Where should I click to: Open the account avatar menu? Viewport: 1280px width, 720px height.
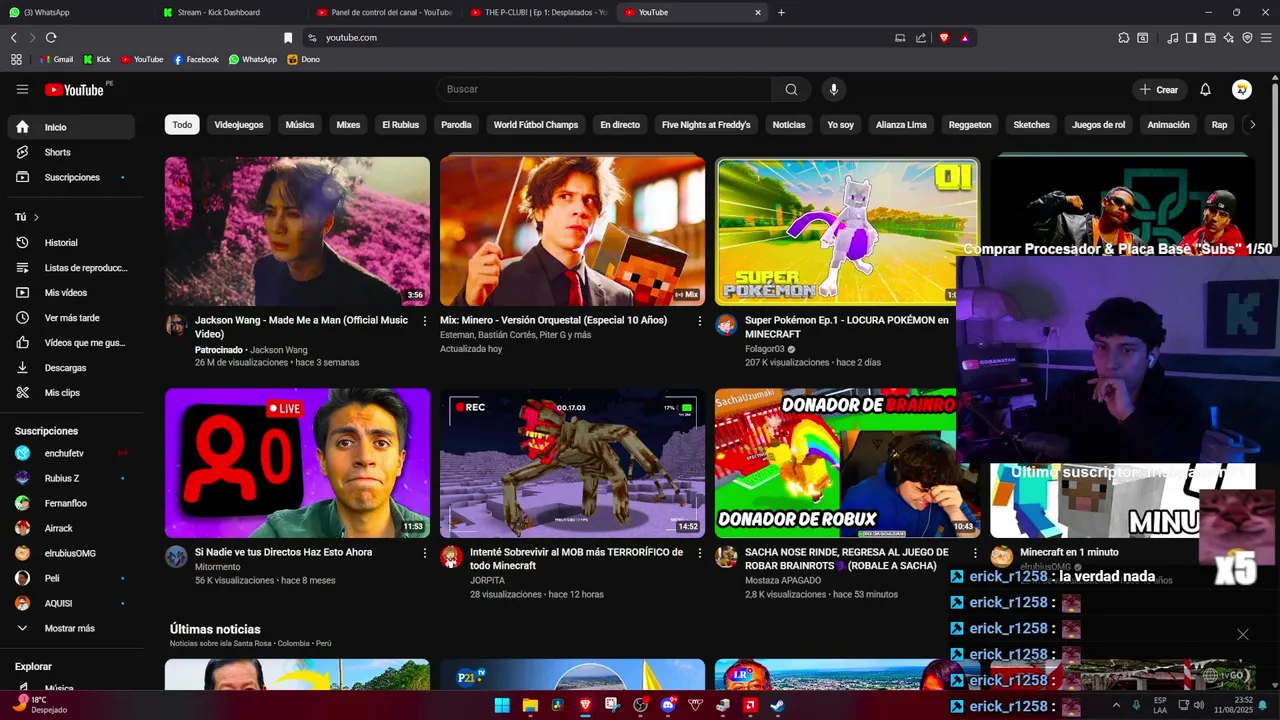(1242, 89)
